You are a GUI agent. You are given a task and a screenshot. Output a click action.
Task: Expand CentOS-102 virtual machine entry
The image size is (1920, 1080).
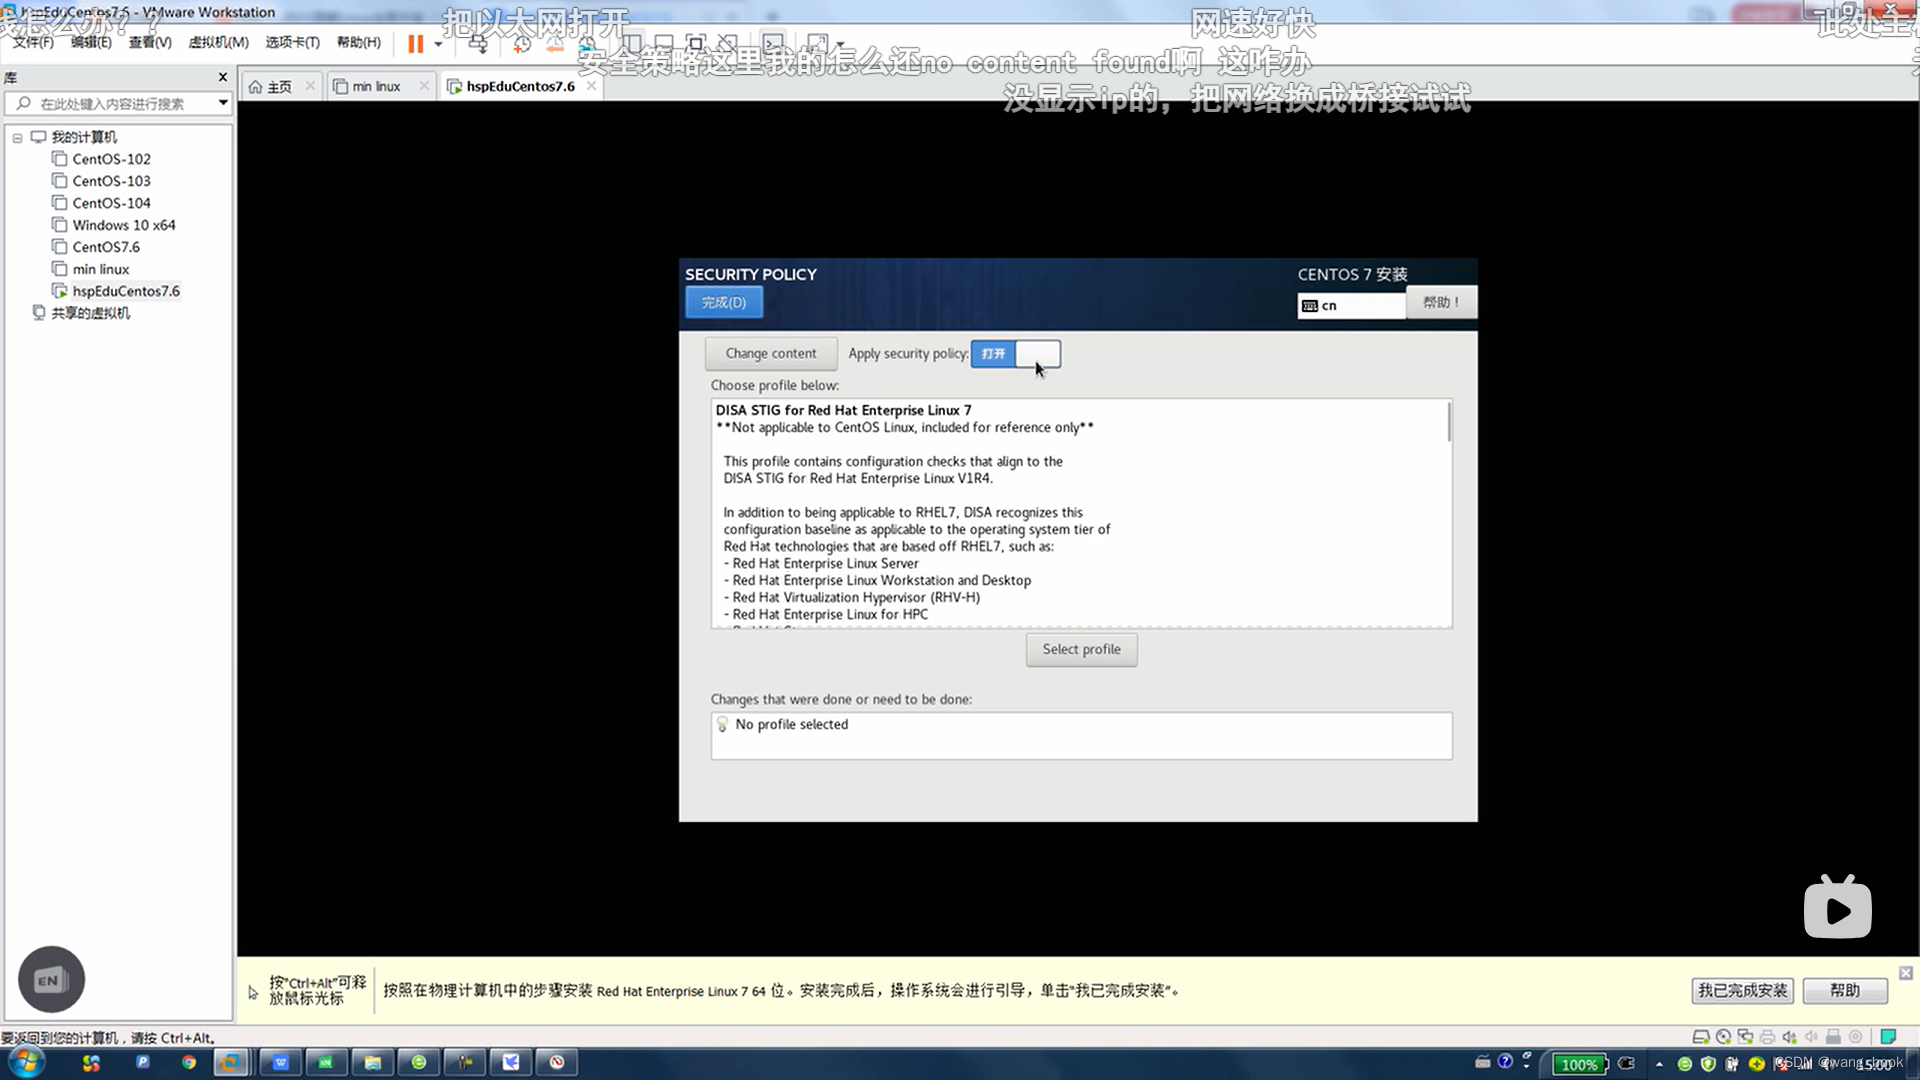pyautogui.click(x=111, y=158)
